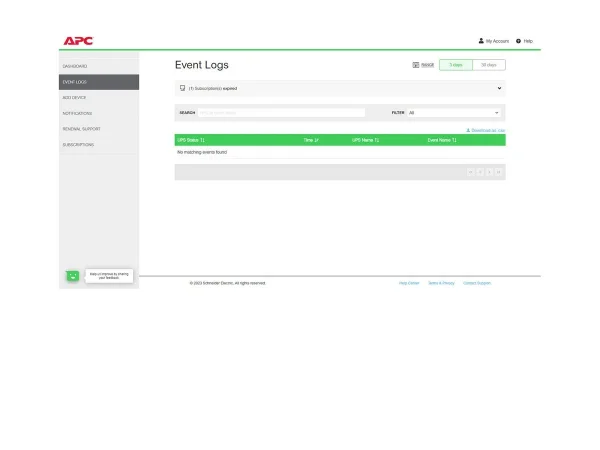
Task: Expand the subscription expired banner chevron
Action: click(x=499, y=88)
